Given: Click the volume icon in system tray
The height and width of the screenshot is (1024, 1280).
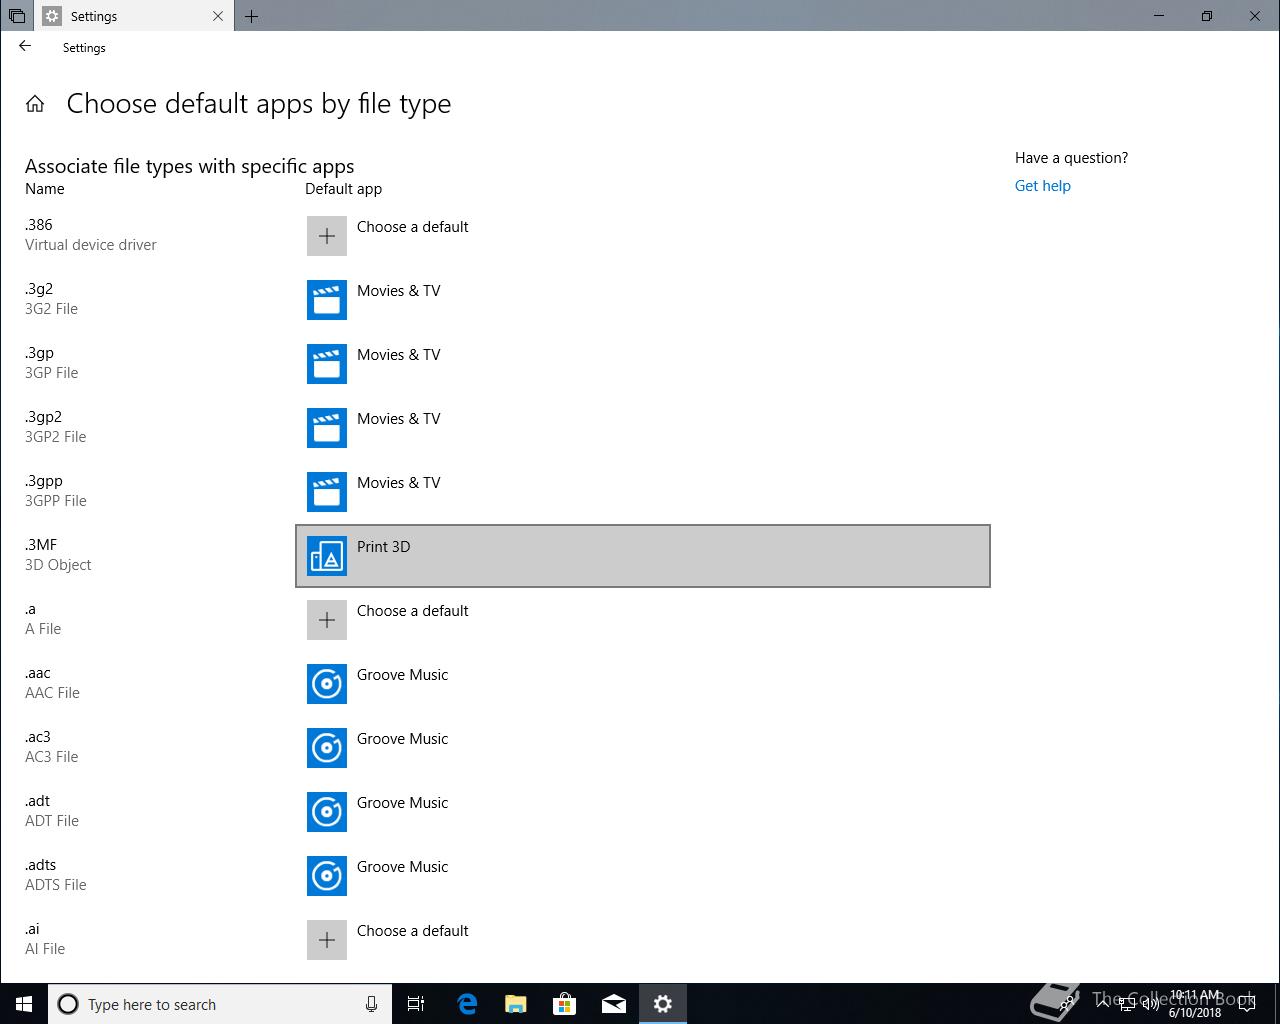Looking at the screenshot, I should coord(1150,1004).
